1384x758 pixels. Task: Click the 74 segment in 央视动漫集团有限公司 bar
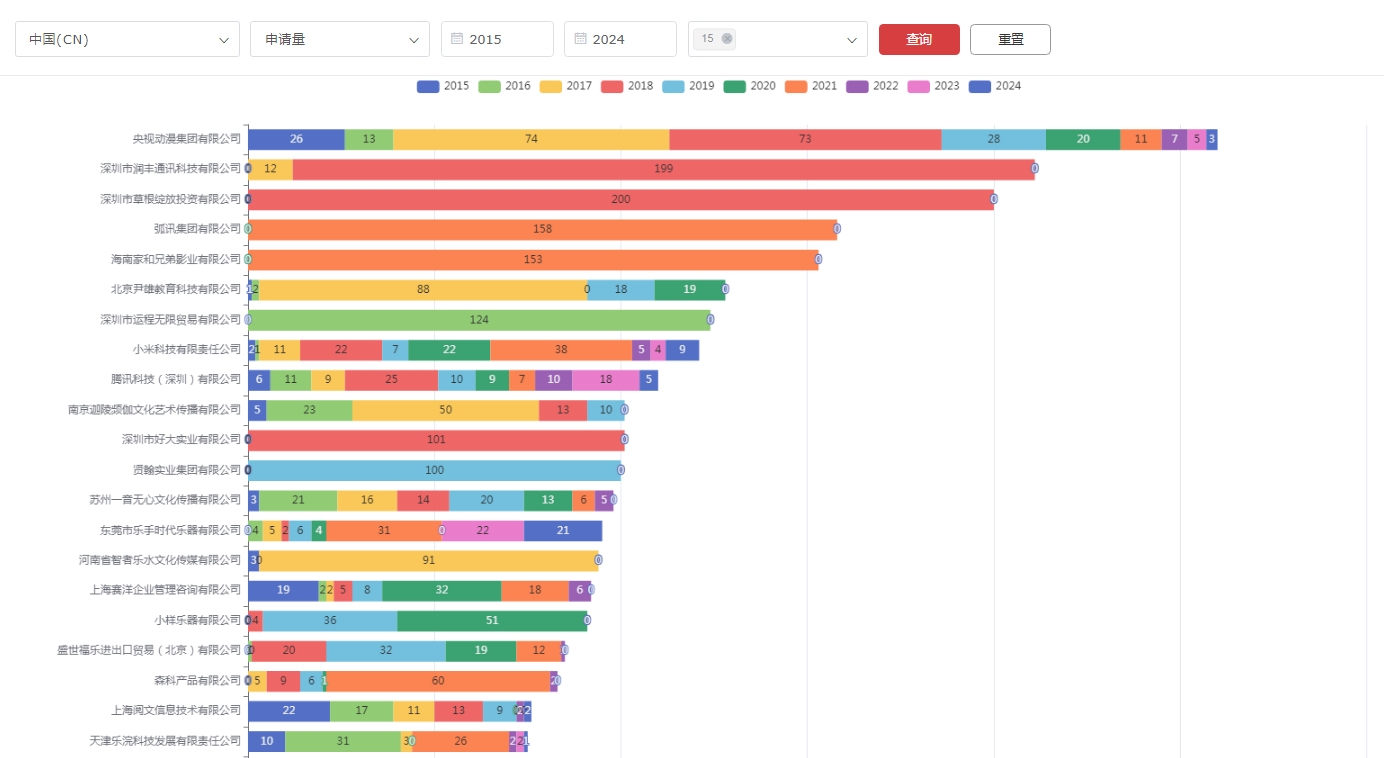click(x=531, y=139)
